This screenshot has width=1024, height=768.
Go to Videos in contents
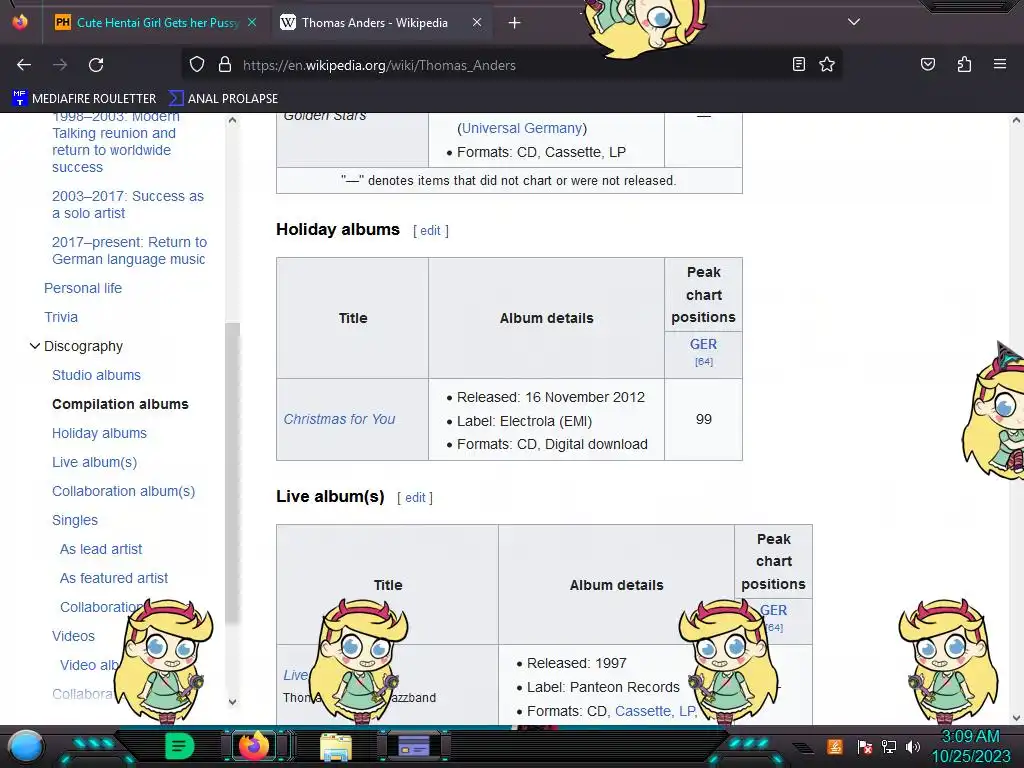point(73,636)
